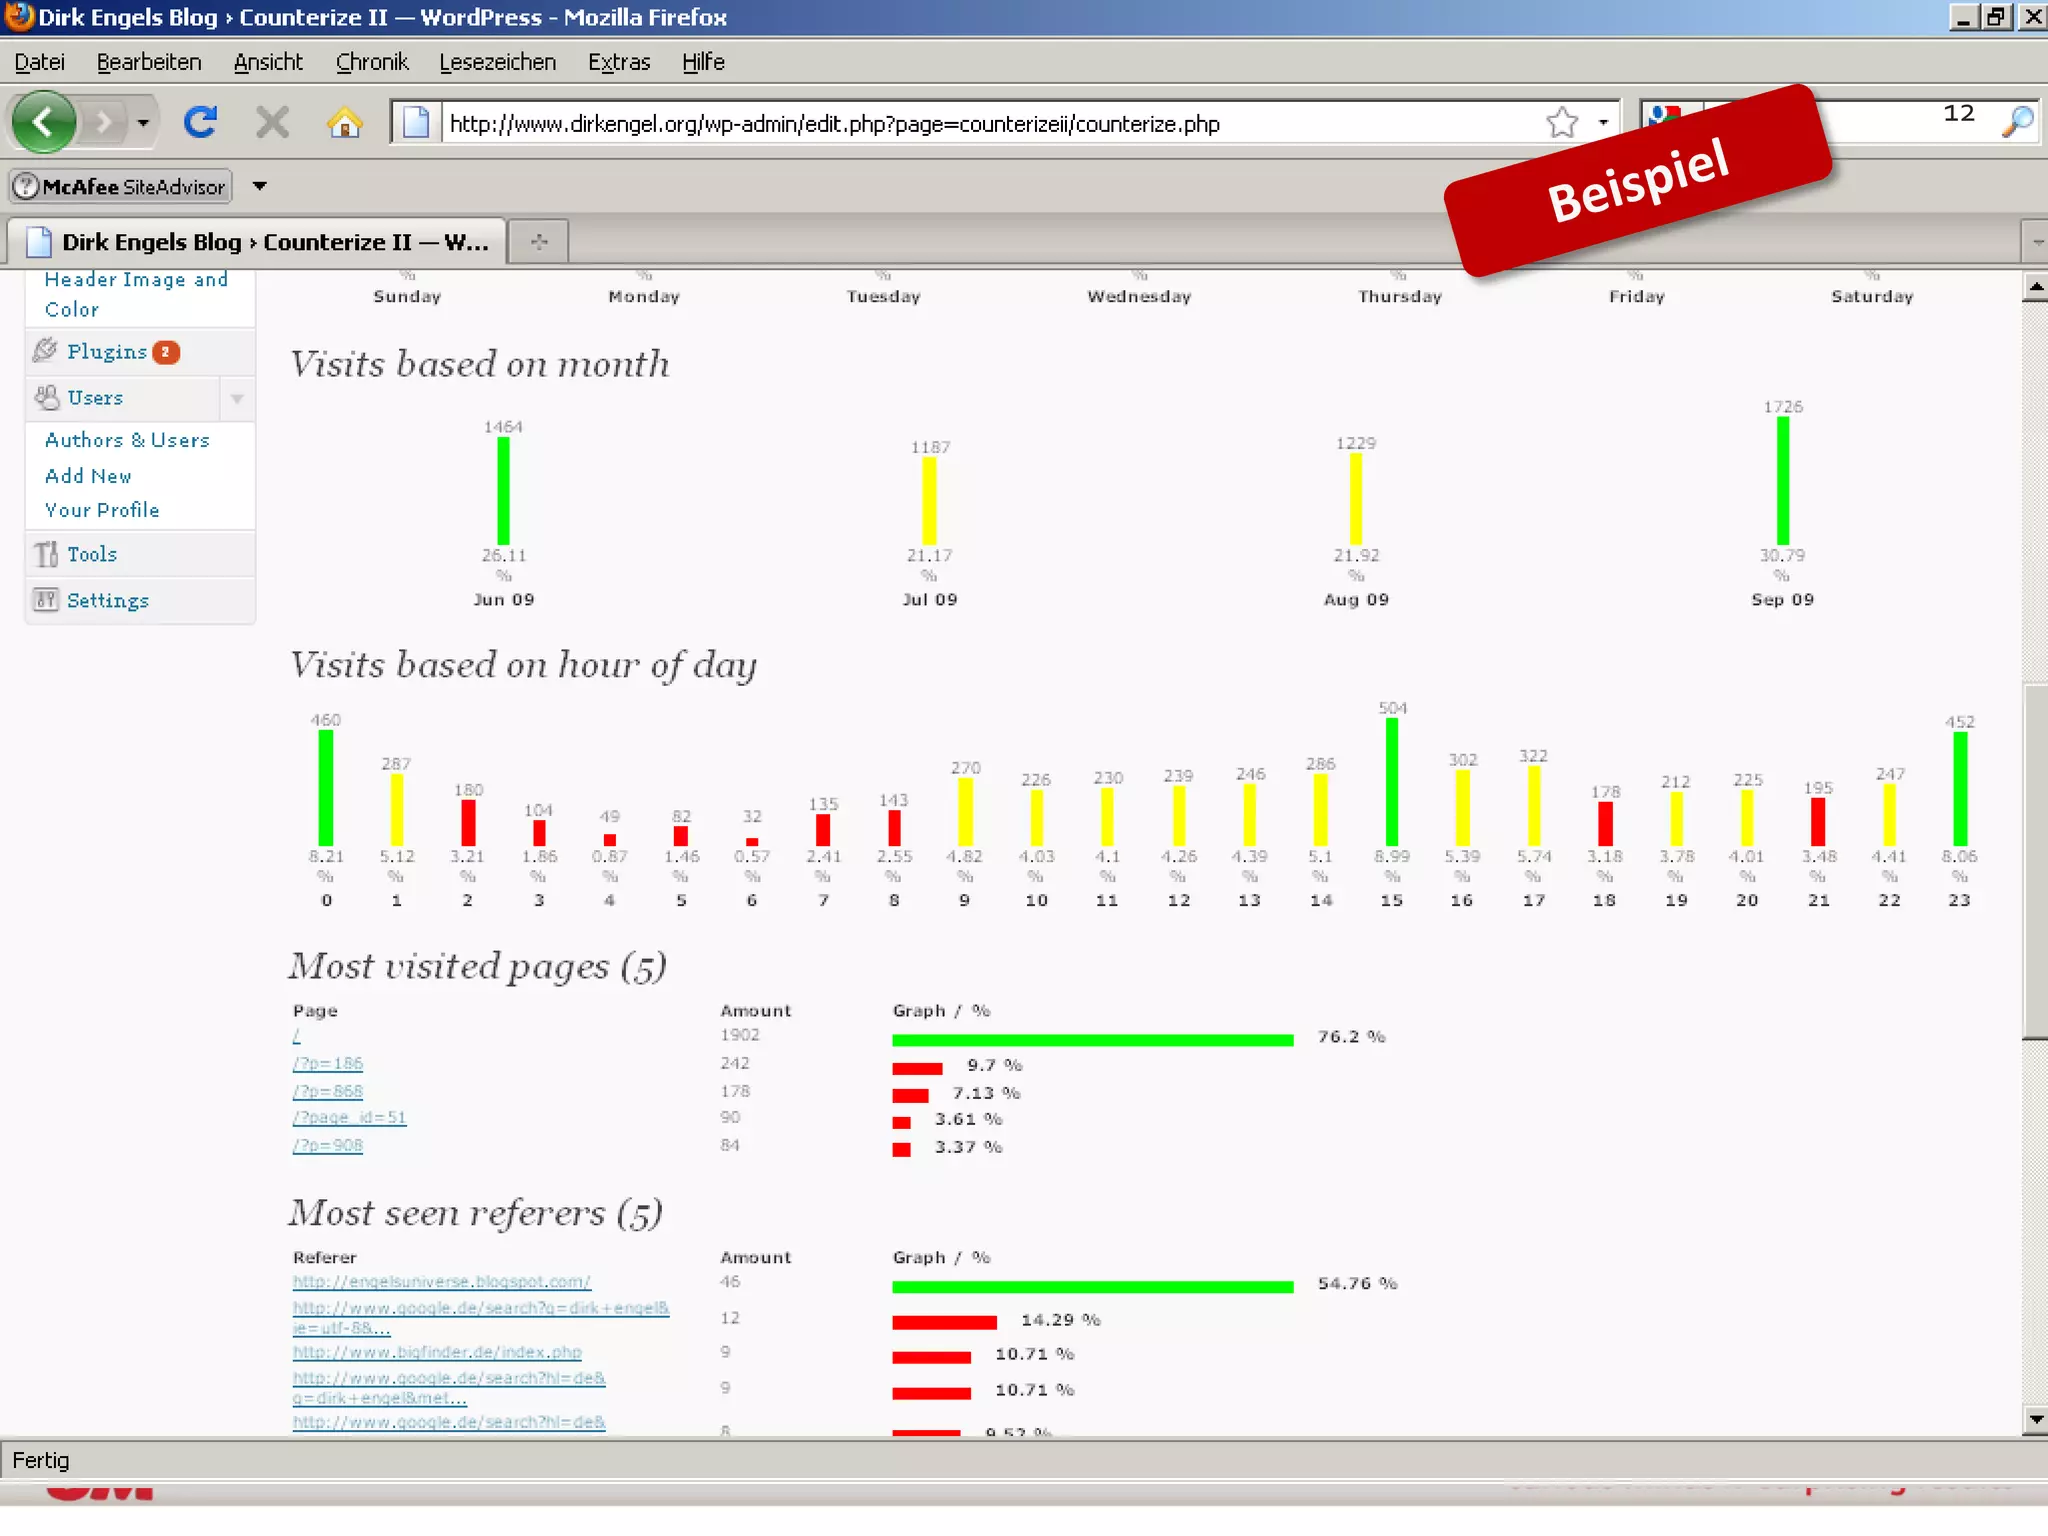Open the Chronik menu
The image size is (2048, 1536).
tap(371, 62)
